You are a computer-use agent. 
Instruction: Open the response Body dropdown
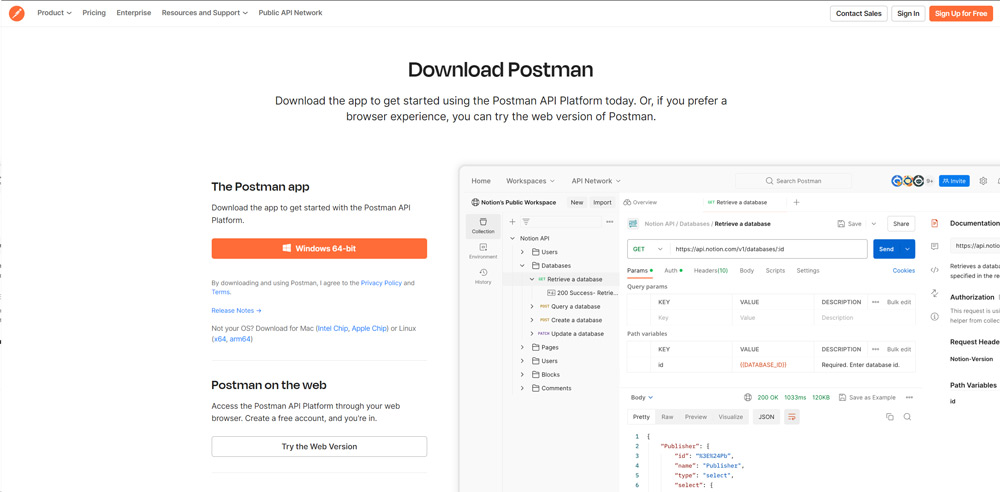(x=642, y=398)
